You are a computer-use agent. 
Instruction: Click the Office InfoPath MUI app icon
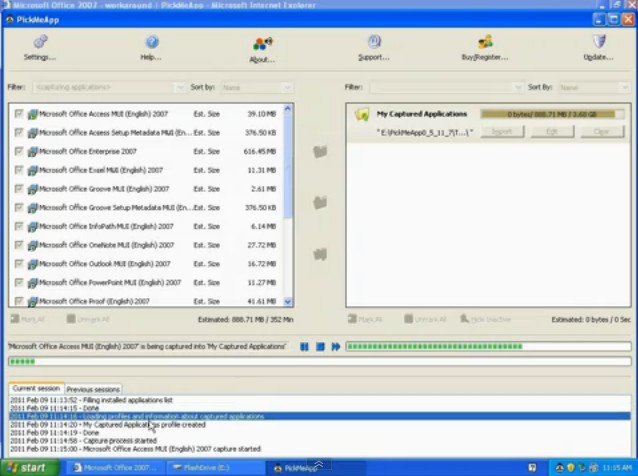pos(33,227)
